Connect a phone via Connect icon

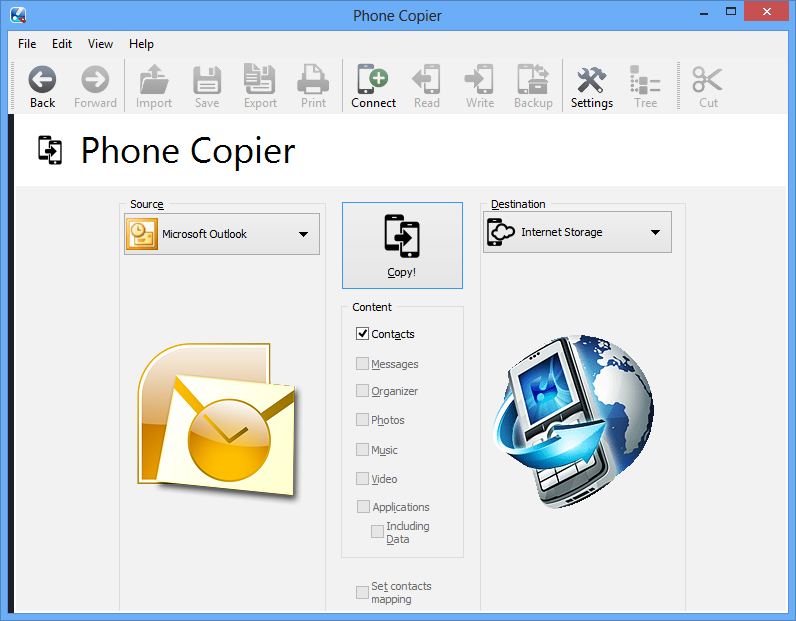click(x=373, y=79)
